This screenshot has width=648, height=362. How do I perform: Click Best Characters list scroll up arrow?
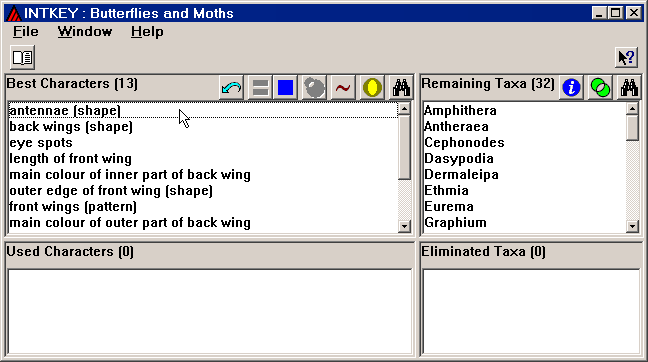405,109
